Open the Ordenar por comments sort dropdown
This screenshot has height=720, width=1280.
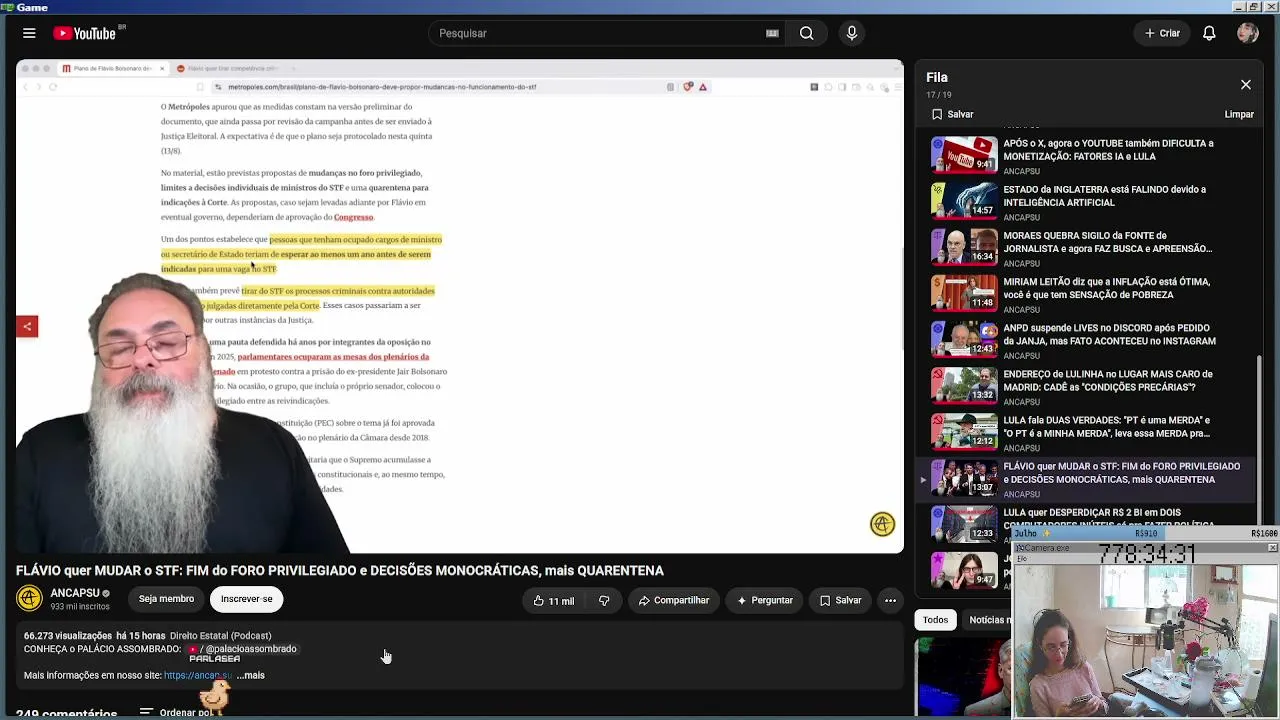(177, 712)
